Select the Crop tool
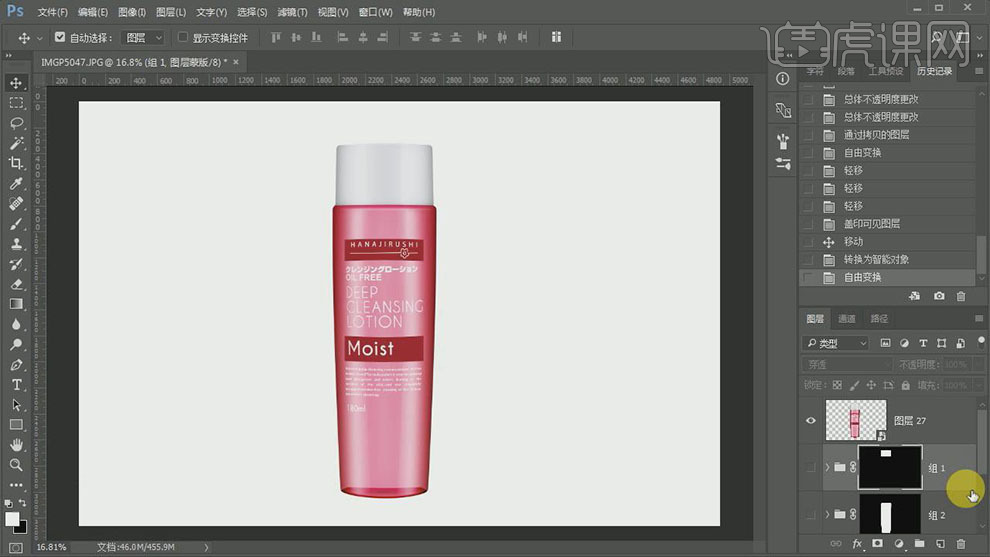The width and height of the screenshot is (990, 557). 16,163
